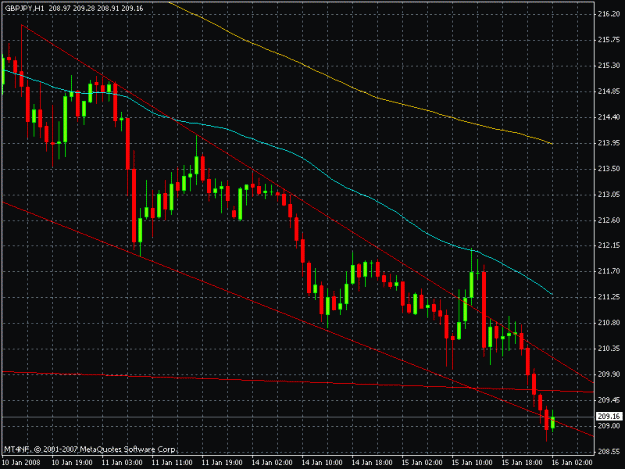625x469 pixels.
Task: Click the 15 Jan 02:00 time label
Action: tap(422, 462)
